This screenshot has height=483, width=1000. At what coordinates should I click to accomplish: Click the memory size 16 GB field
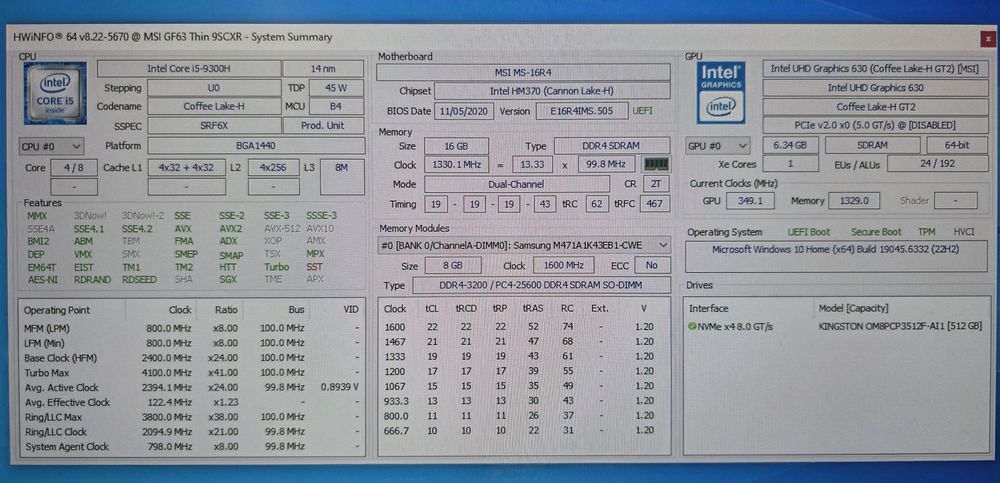457,146
